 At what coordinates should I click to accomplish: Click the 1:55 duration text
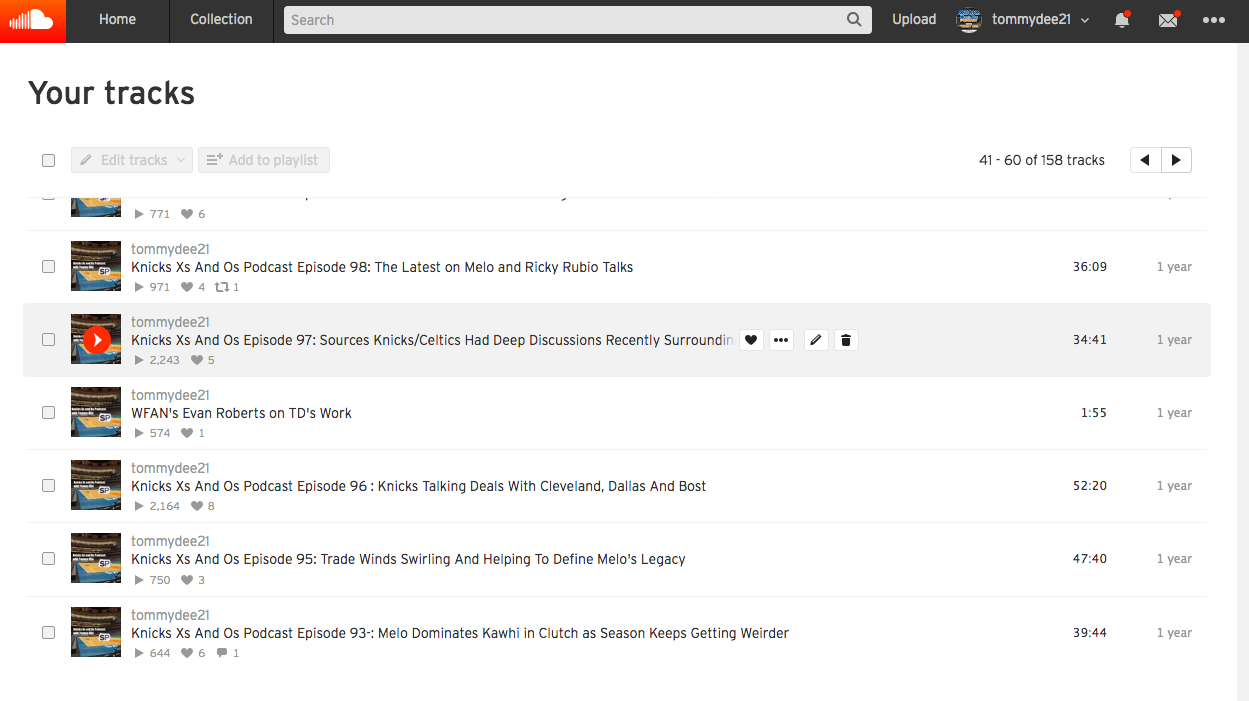point(1094,413)
